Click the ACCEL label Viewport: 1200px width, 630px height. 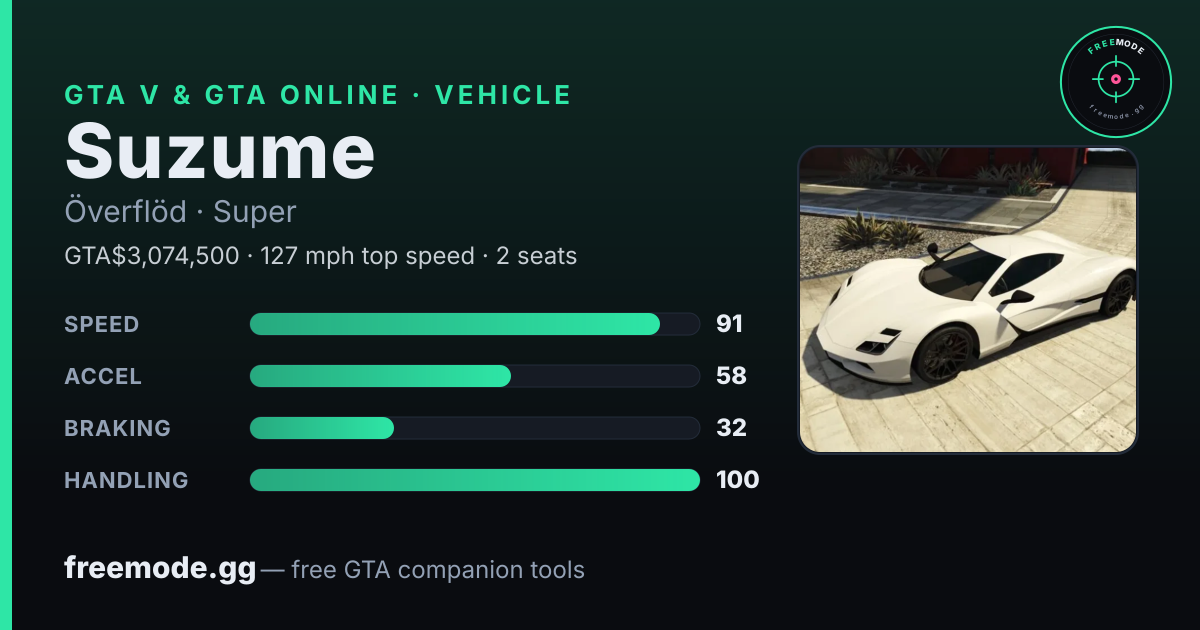click(x=103, y=376)
